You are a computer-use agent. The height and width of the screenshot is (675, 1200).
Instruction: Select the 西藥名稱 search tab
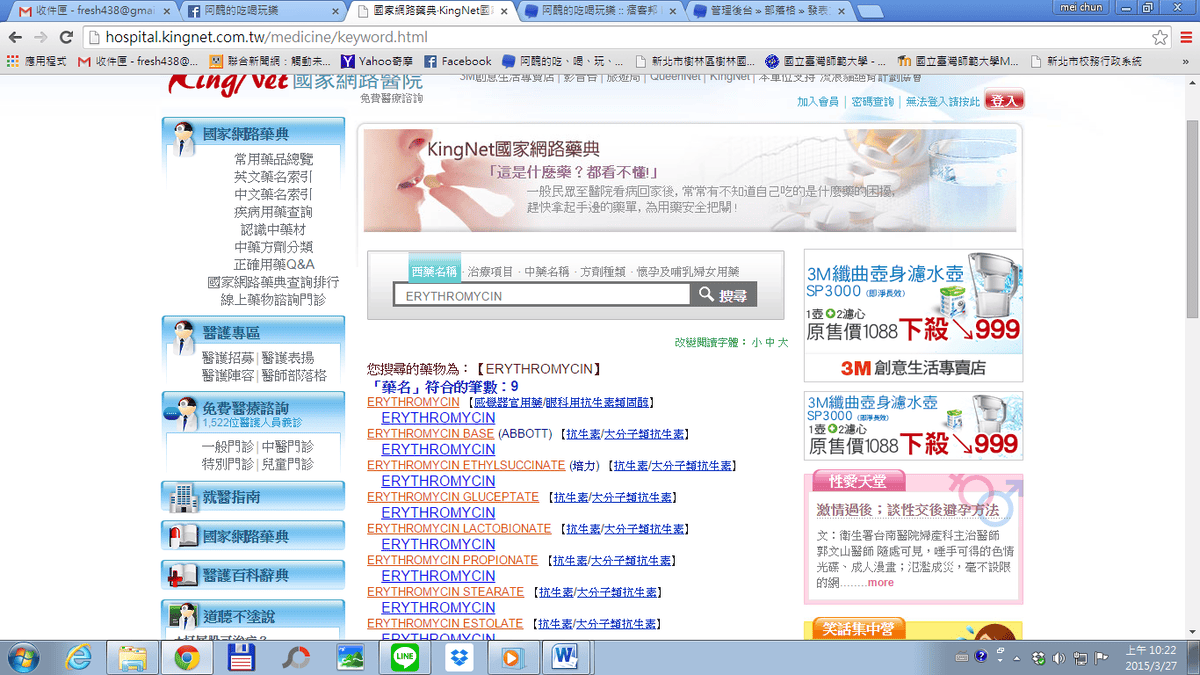[434, 271]
